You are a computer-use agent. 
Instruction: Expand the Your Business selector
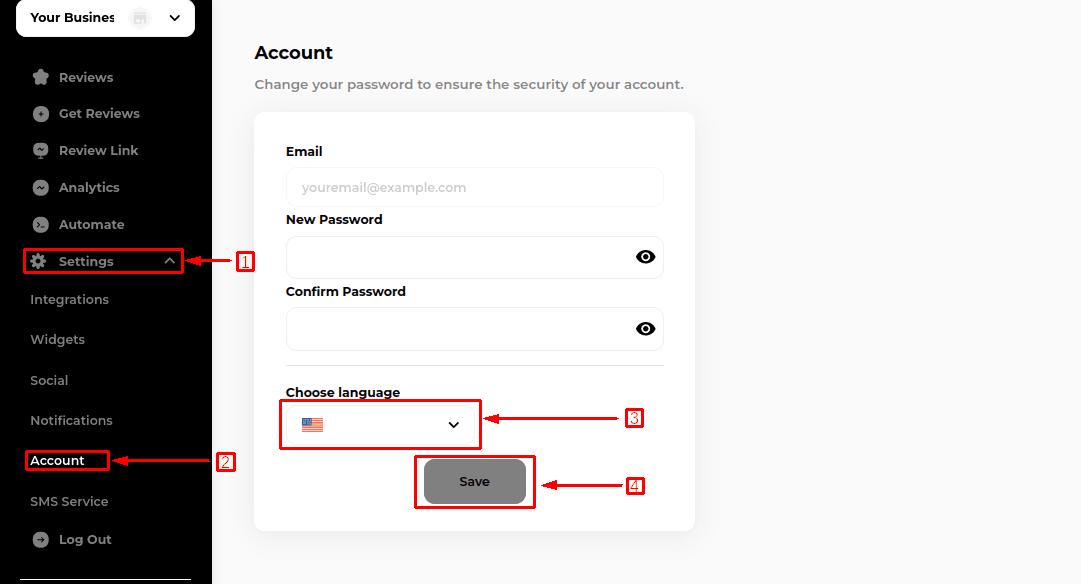(175, 18)
